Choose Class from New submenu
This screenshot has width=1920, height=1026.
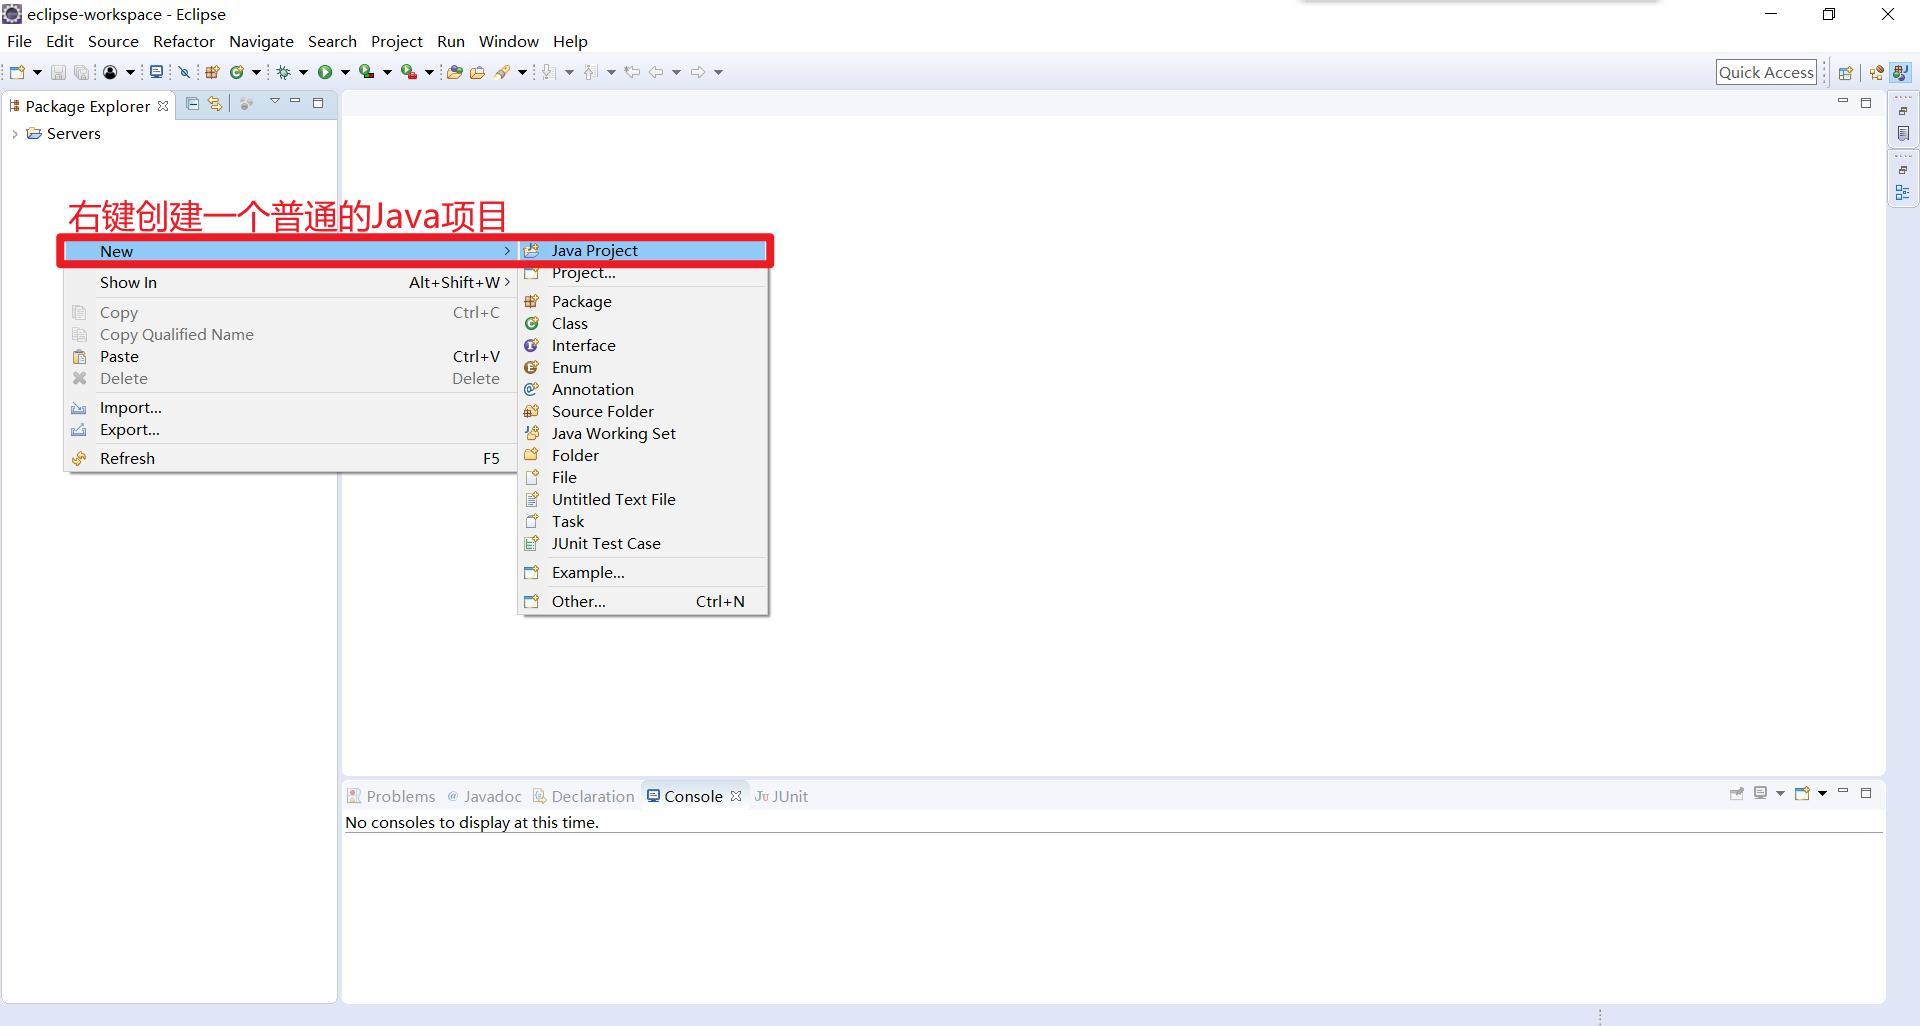[643, 324]
